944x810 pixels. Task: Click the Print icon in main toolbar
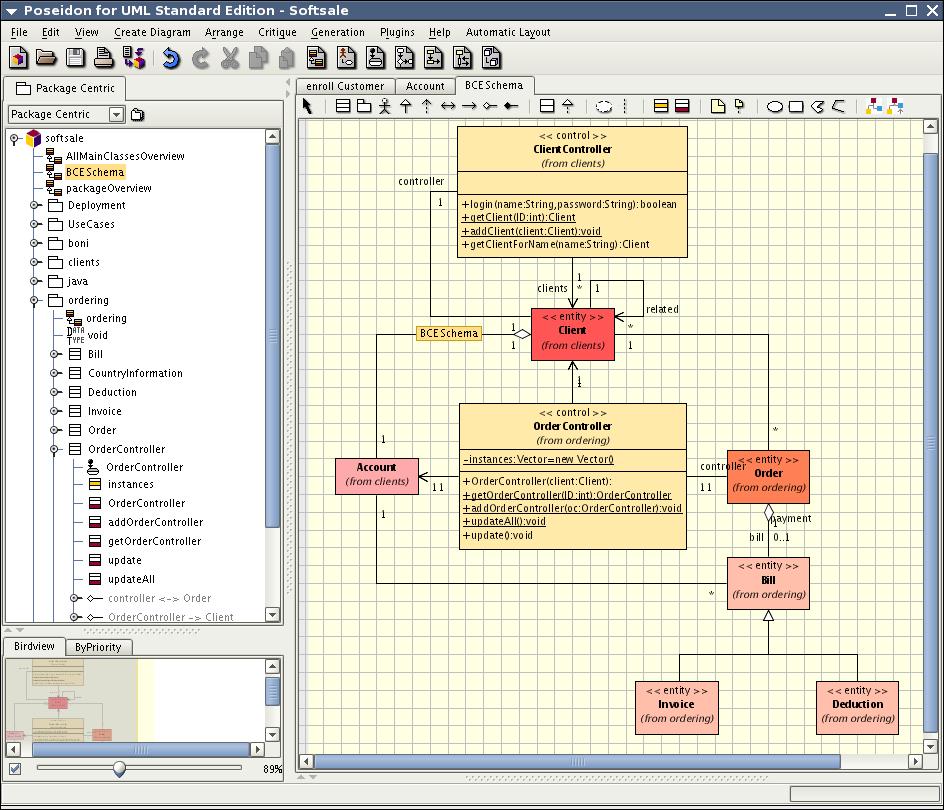point(105,58)
